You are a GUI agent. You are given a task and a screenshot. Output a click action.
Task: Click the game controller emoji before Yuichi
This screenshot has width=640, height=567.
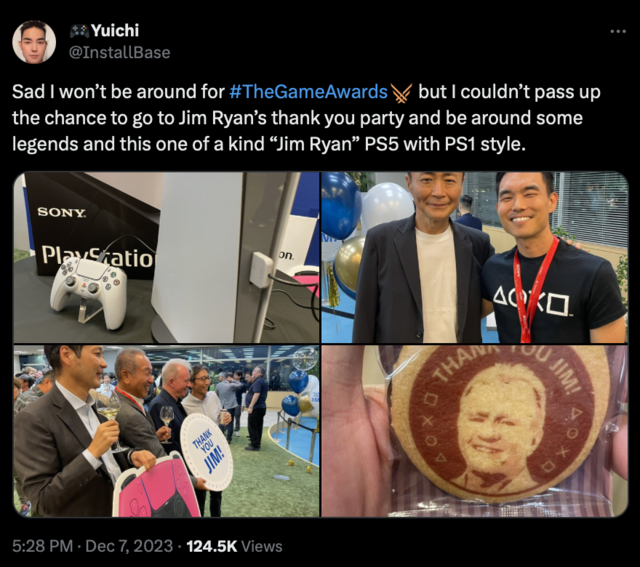click(79, 30)
